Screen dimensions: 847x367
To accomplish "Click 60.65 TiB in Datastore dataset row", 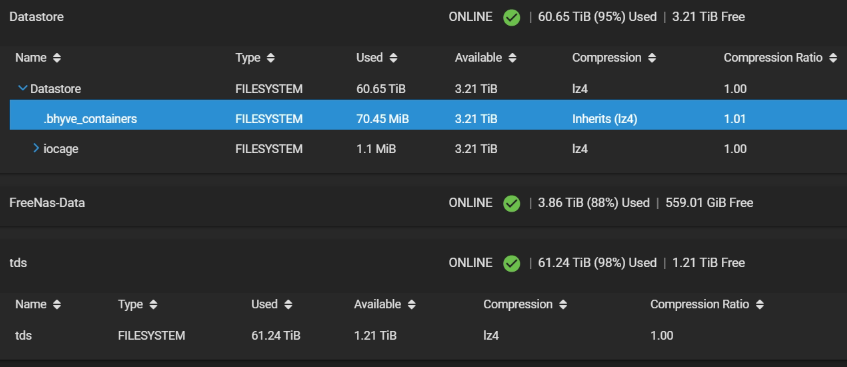I will tap(381, 89).
